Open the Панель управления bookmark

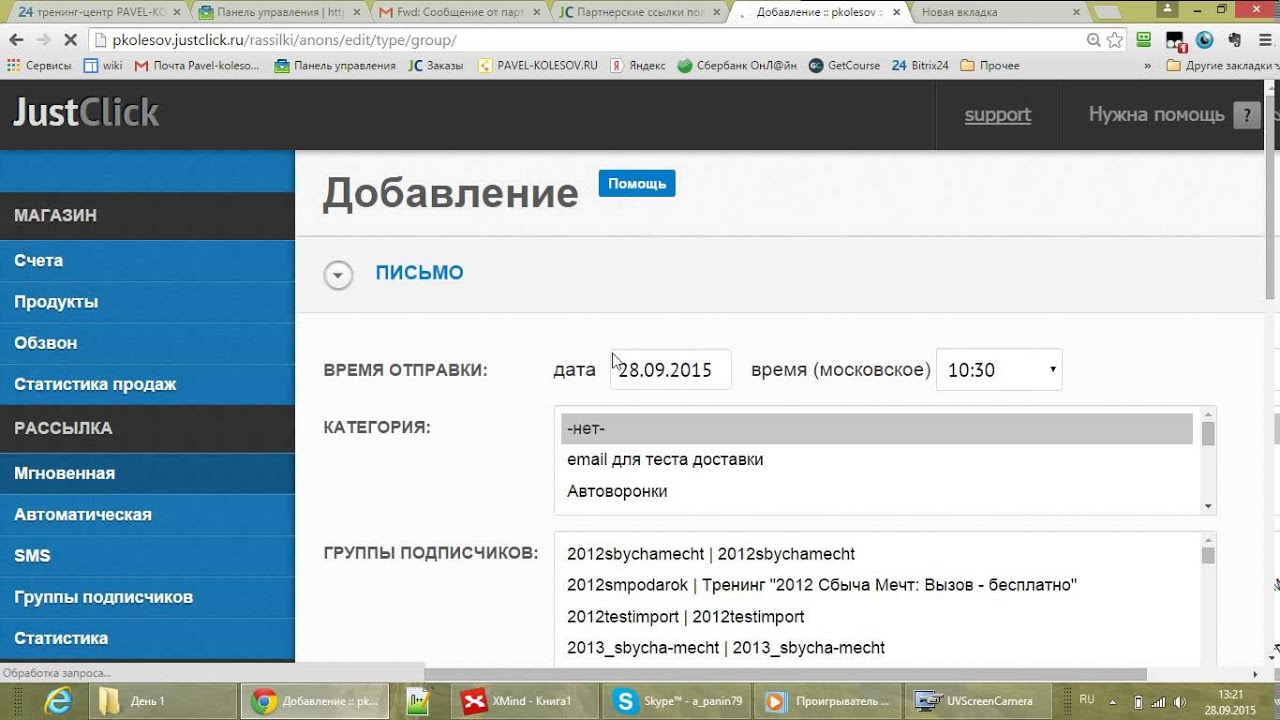point(335,65)
